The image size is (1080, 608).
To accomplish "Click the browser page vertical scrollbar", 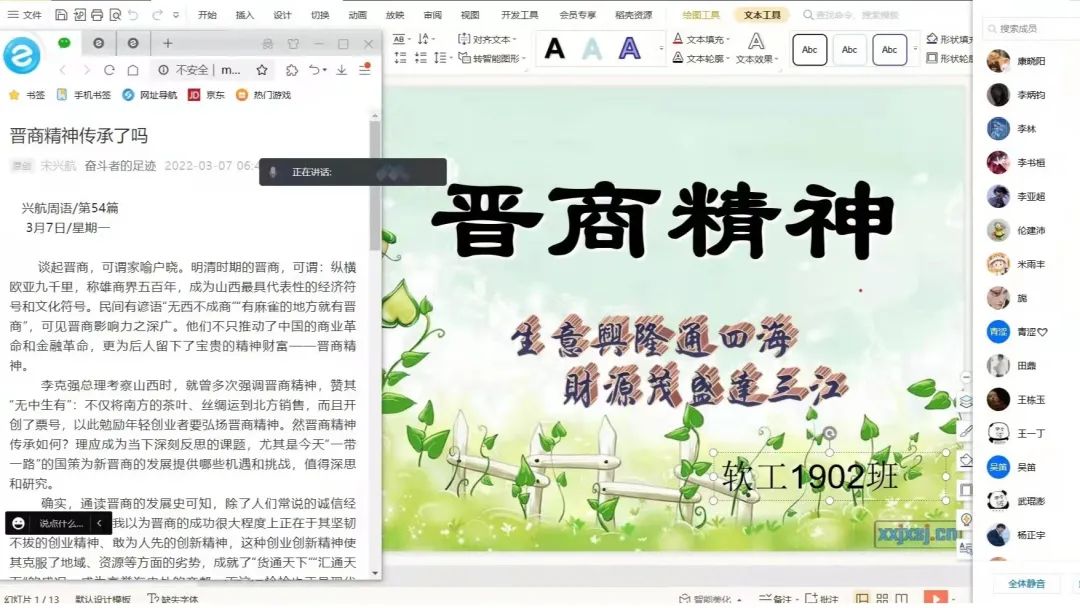I will pyautogui.click(x=375, y=186).
